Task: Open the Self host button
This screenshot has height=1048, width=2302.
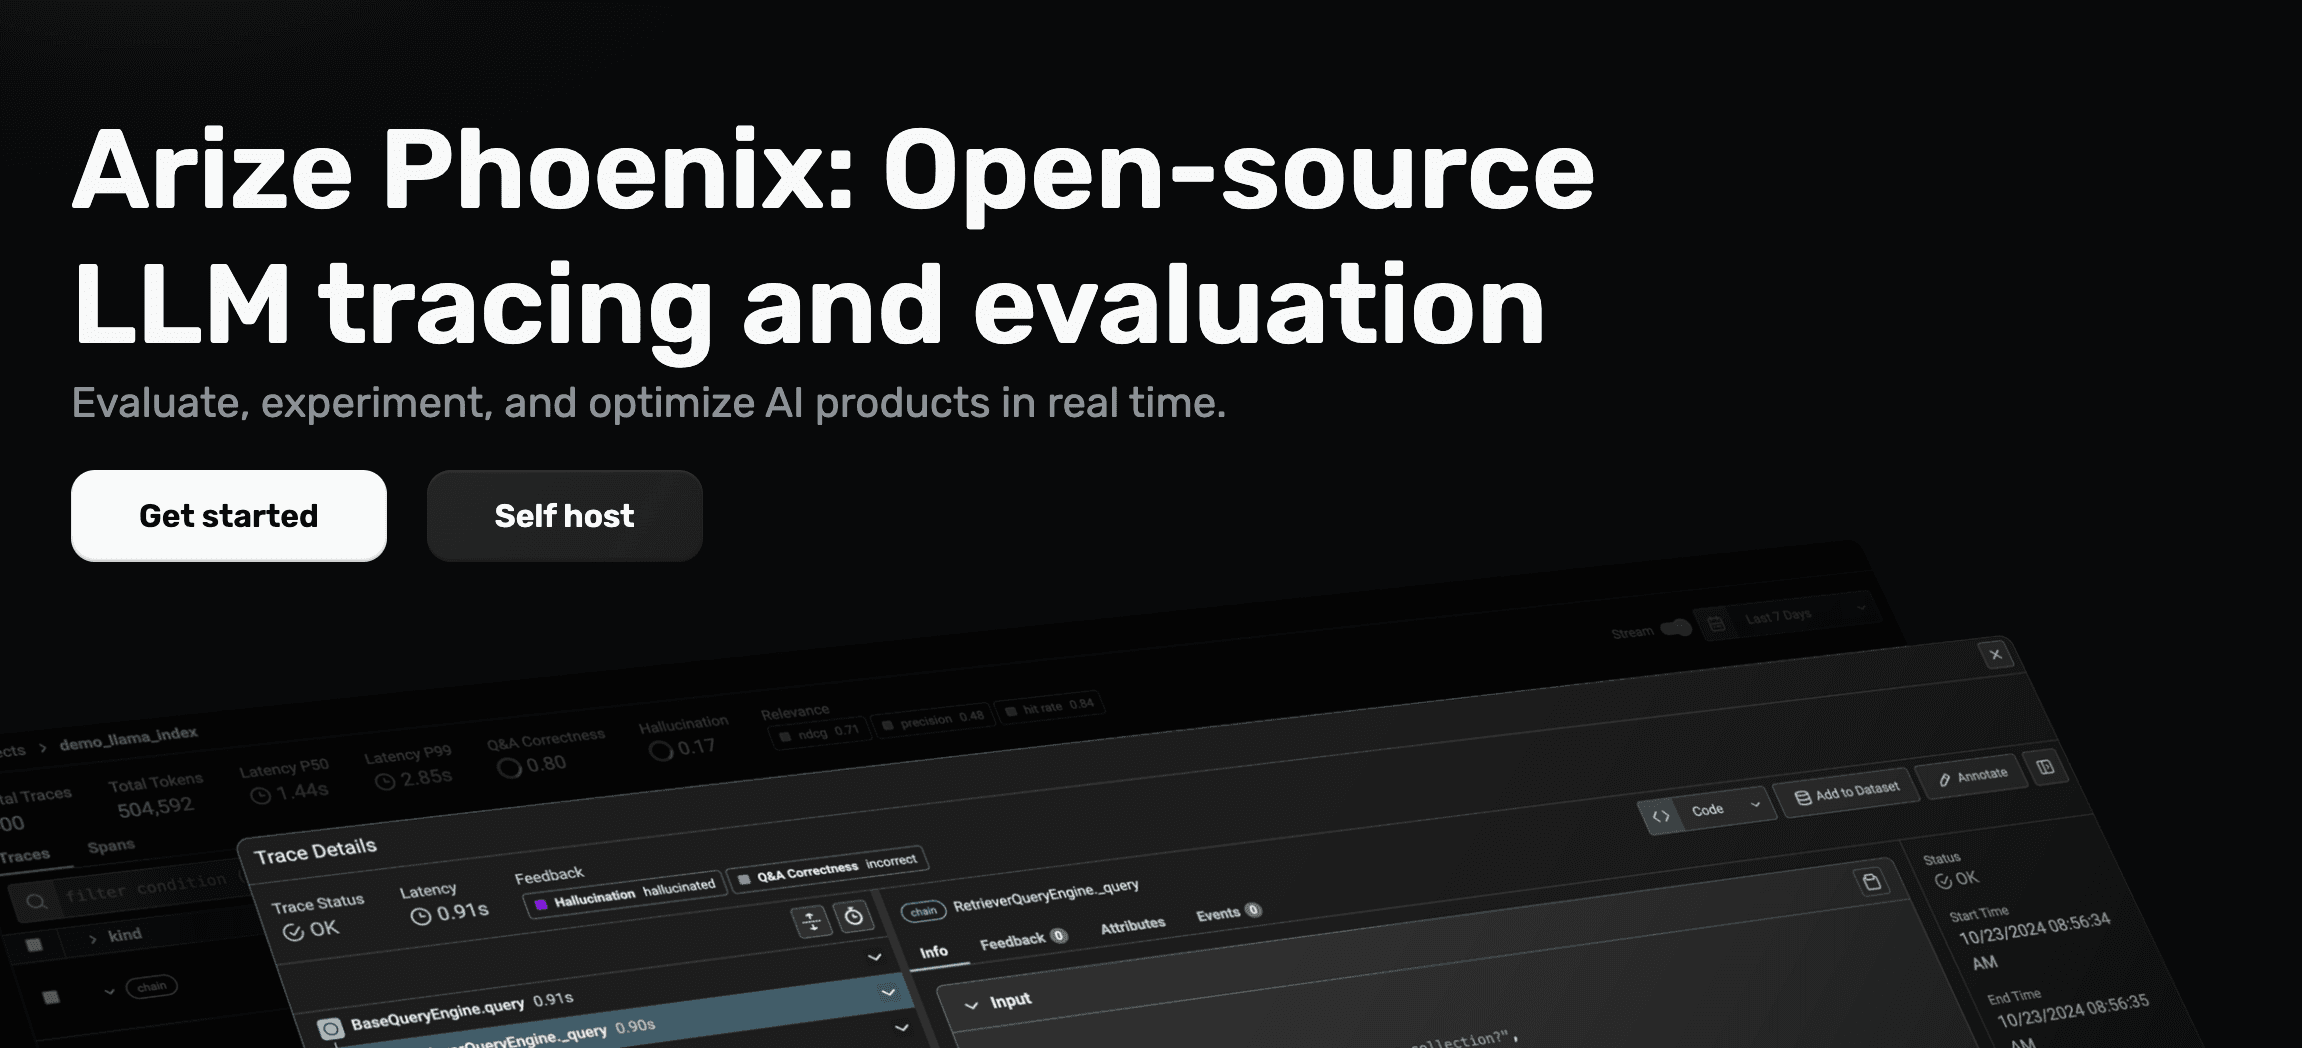Action: pos(565,516)
